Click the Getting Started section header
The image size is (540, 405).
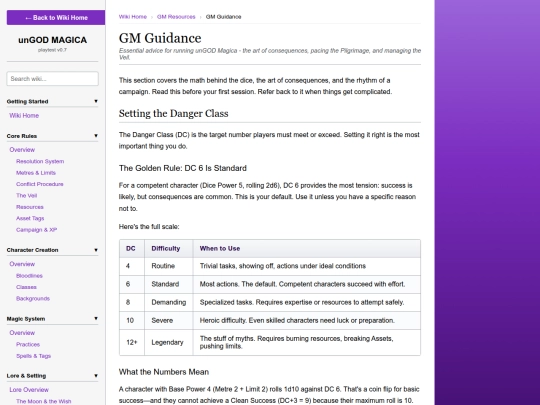52,101
